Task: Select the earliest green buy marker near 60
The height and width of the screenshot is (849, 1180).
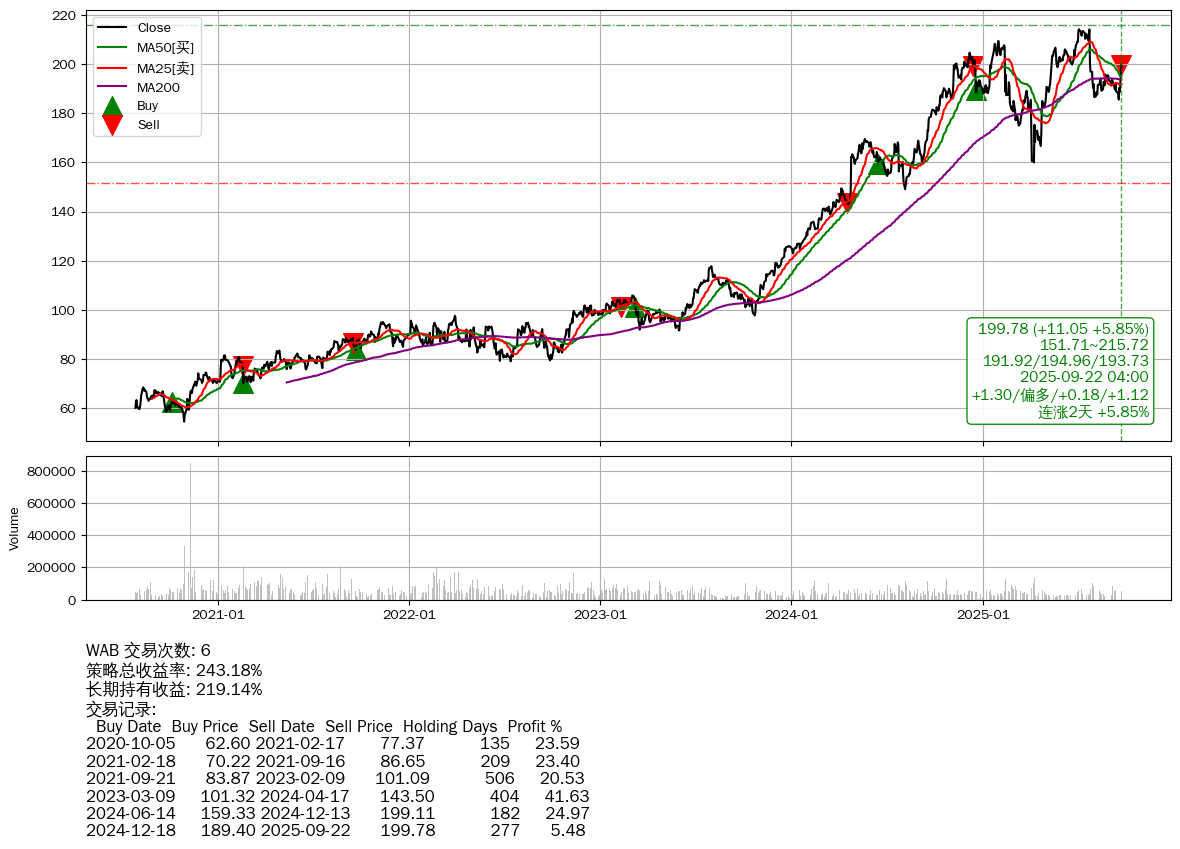Action: tap(171, 402)
